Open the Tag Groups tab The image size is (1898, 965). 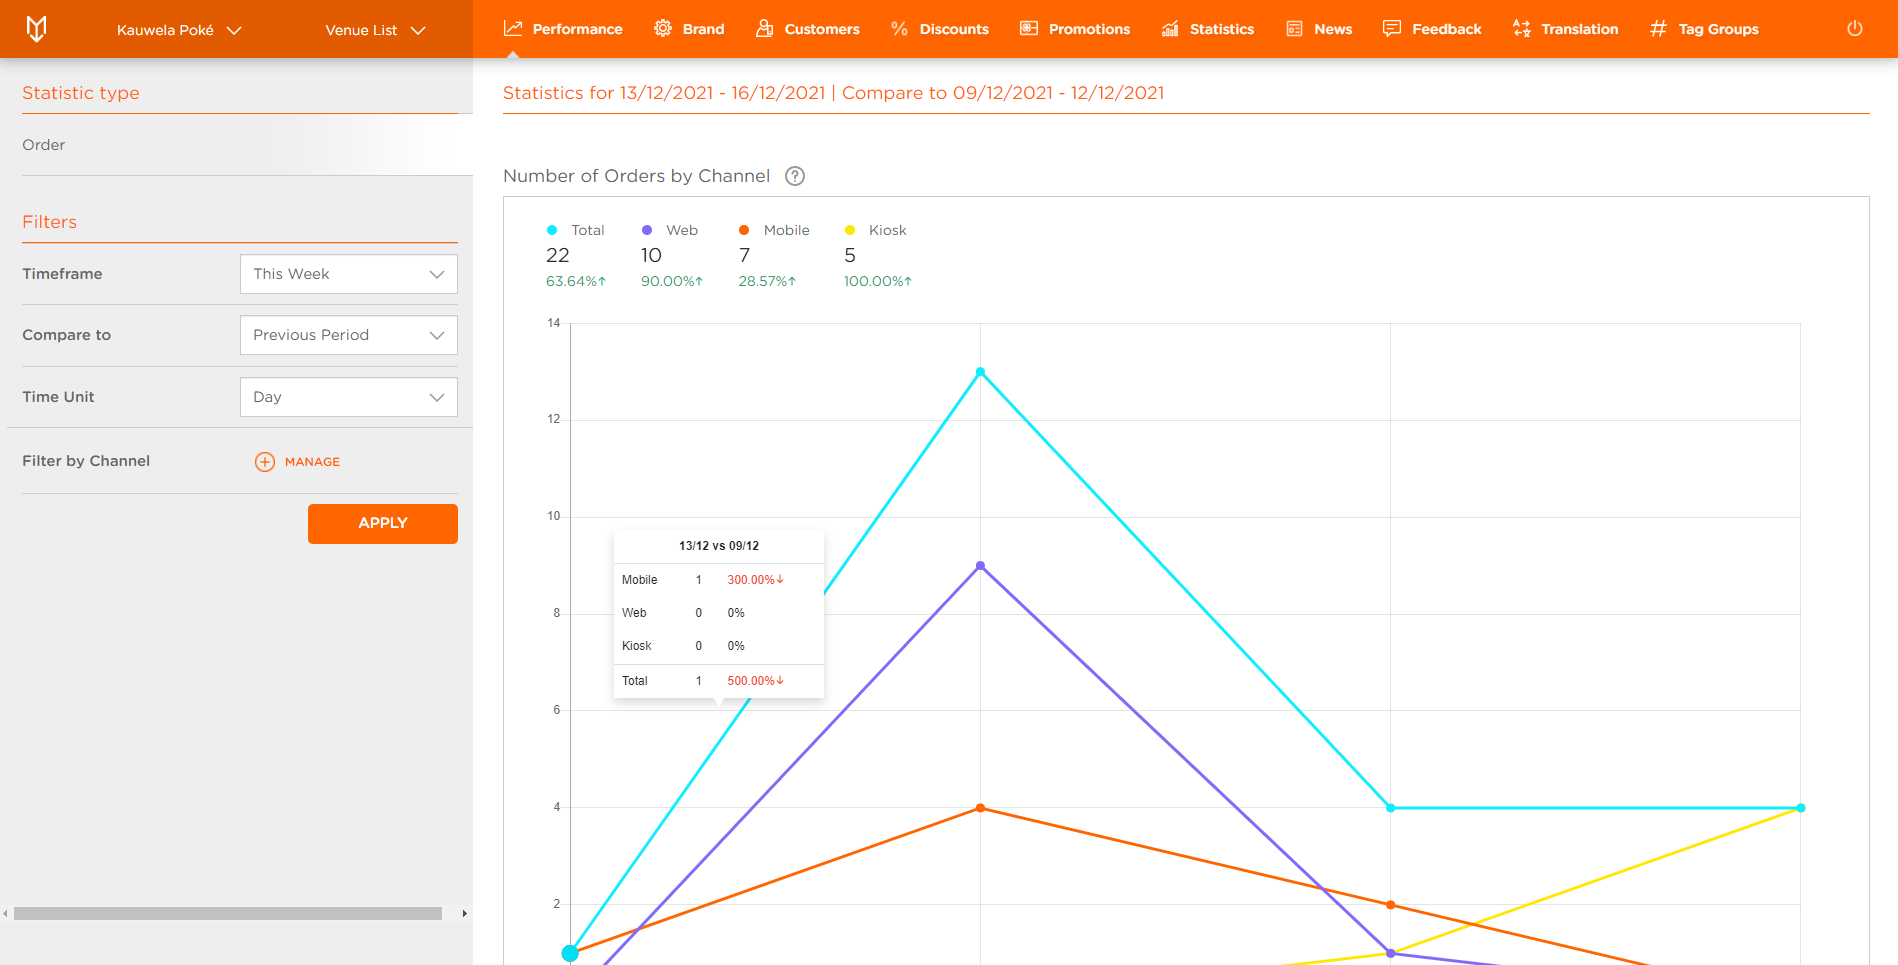pos(1704,29)
